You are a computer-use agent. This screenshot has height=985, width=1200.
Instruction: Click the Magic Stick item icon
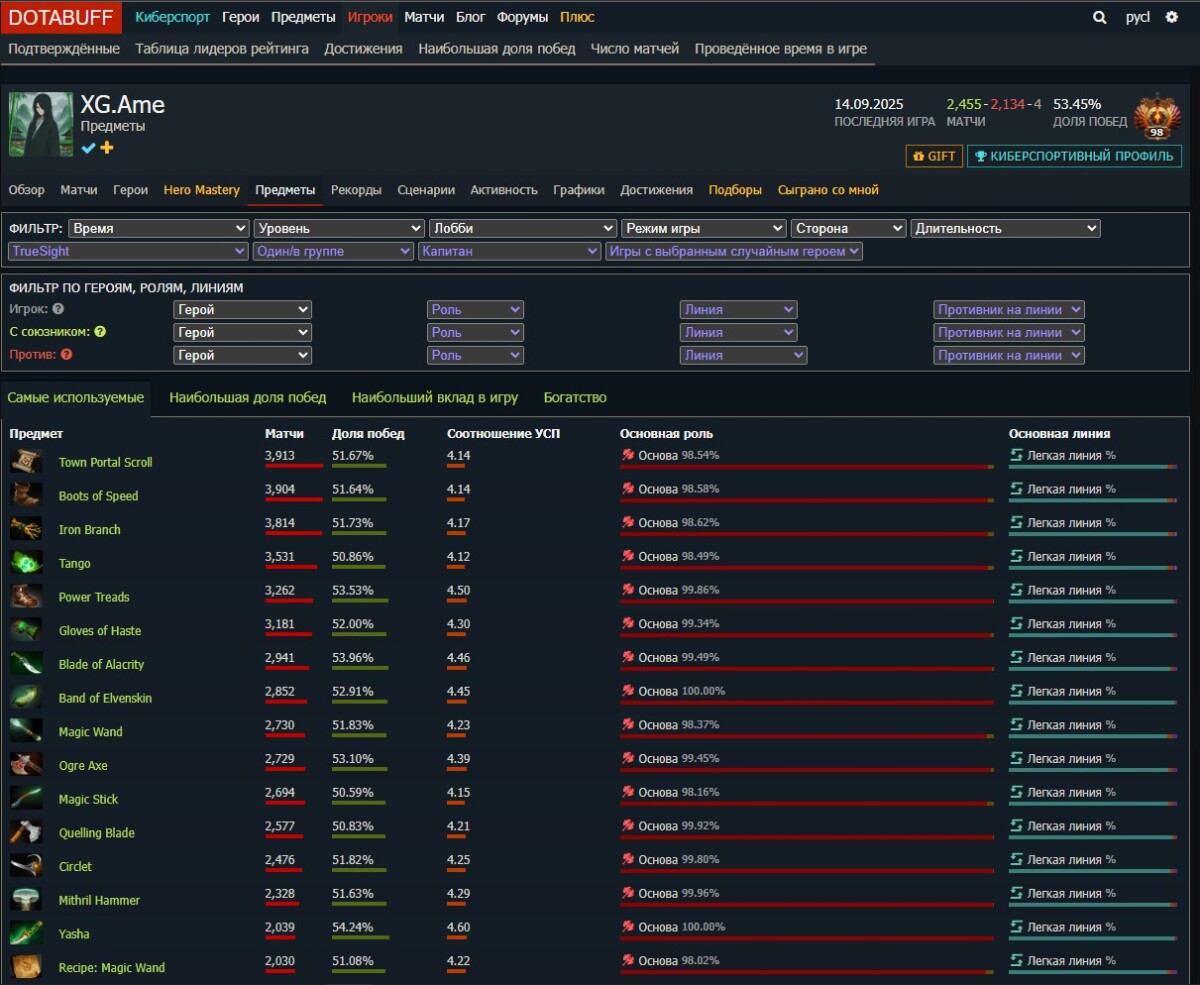26,799
